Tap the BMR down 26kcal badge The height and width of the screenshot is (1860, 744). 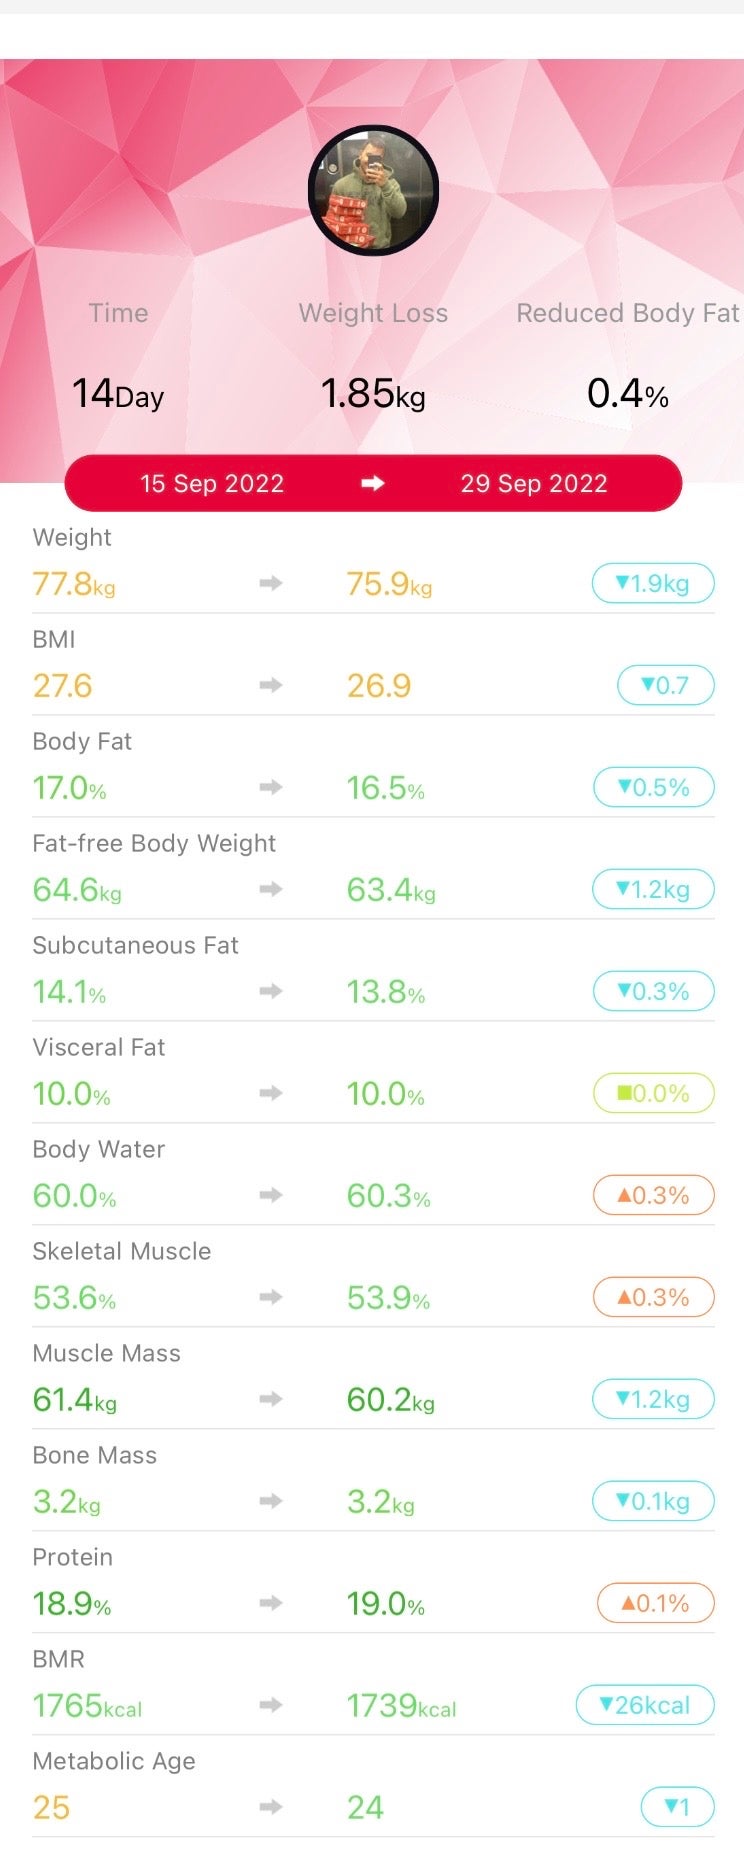pos(645,1705)
